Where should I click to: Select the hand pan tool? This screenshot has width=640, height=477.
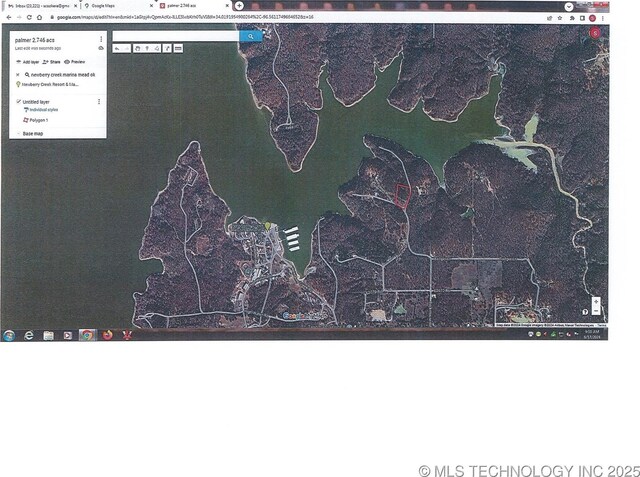click(x=138, y=49)
